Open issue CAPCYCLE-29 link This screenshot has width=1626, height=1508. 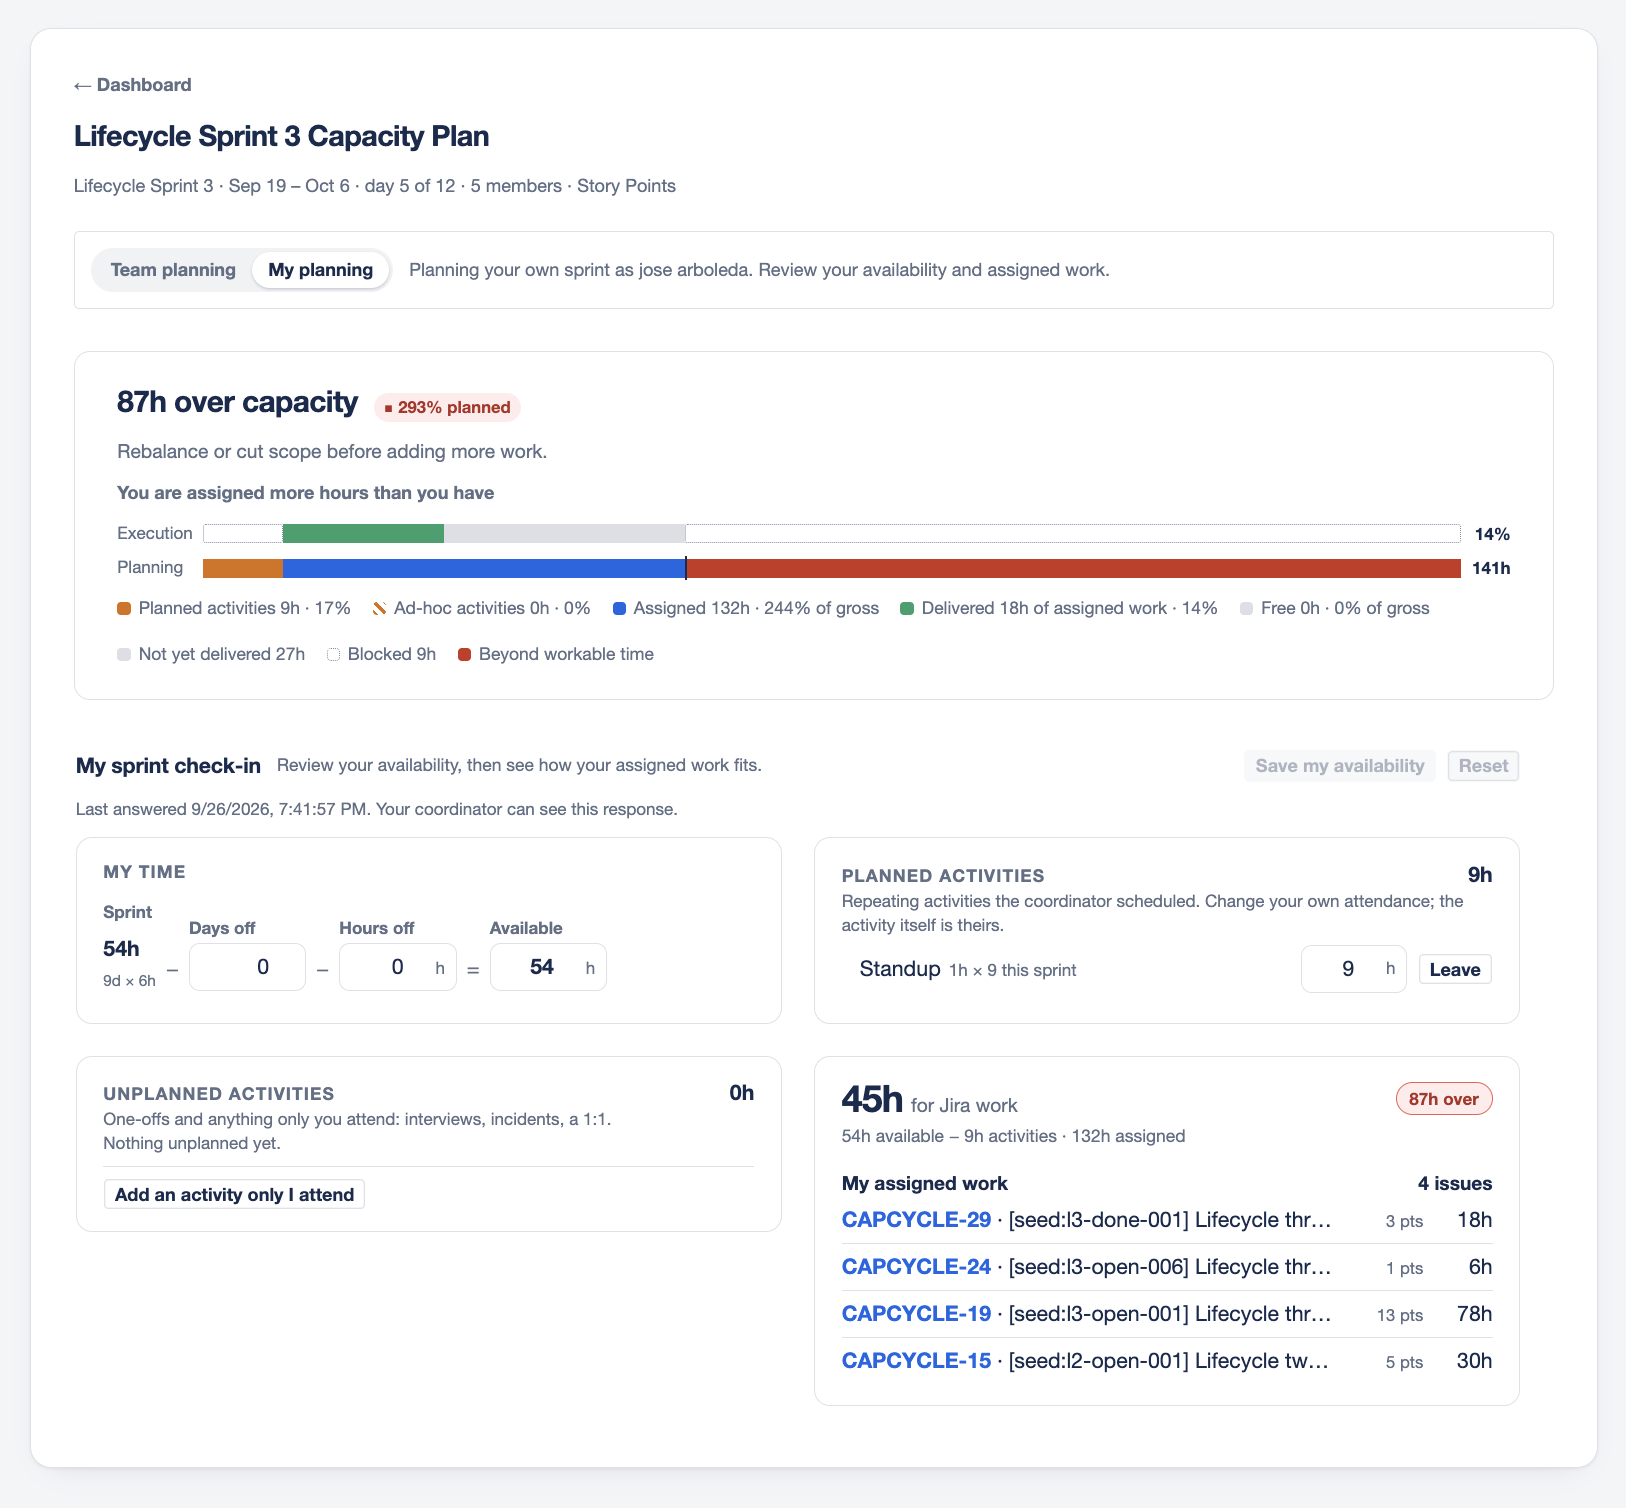click(916, 1220)
